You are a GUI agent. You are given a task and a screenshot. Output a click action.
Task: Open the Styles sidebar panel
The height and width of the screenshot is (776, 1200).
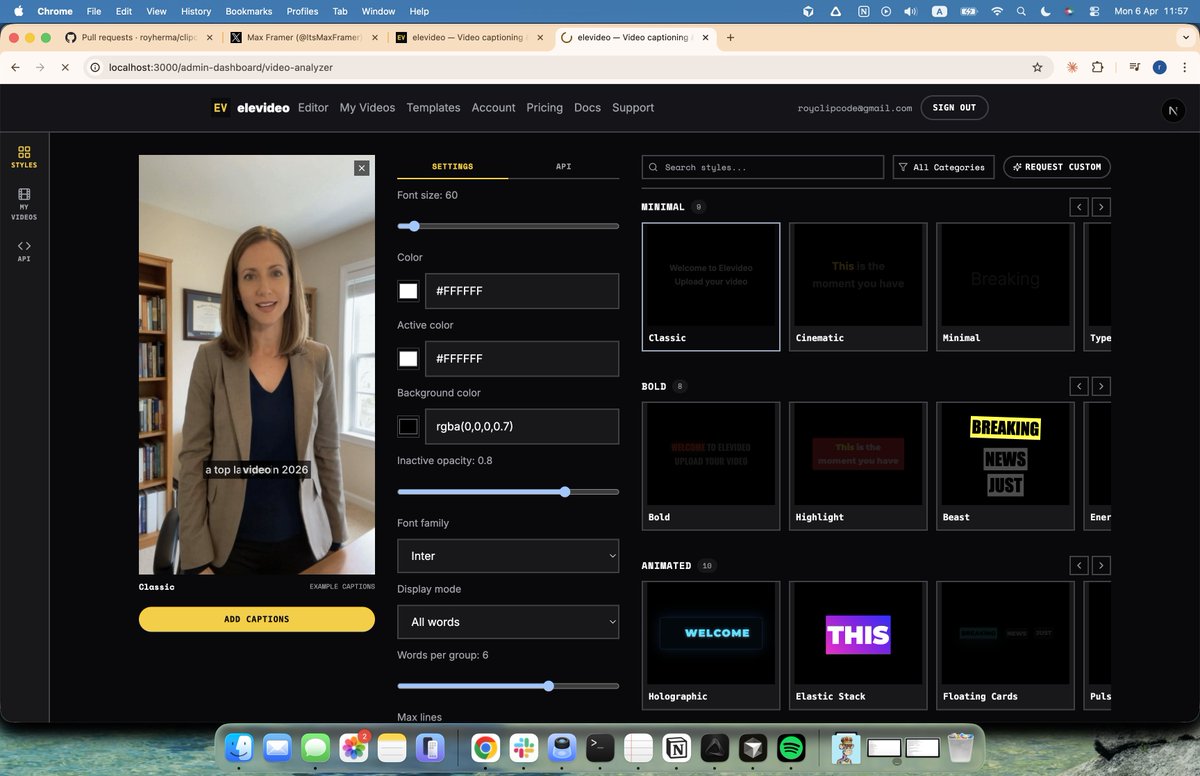pyautogui.click(x=24, y=156)
